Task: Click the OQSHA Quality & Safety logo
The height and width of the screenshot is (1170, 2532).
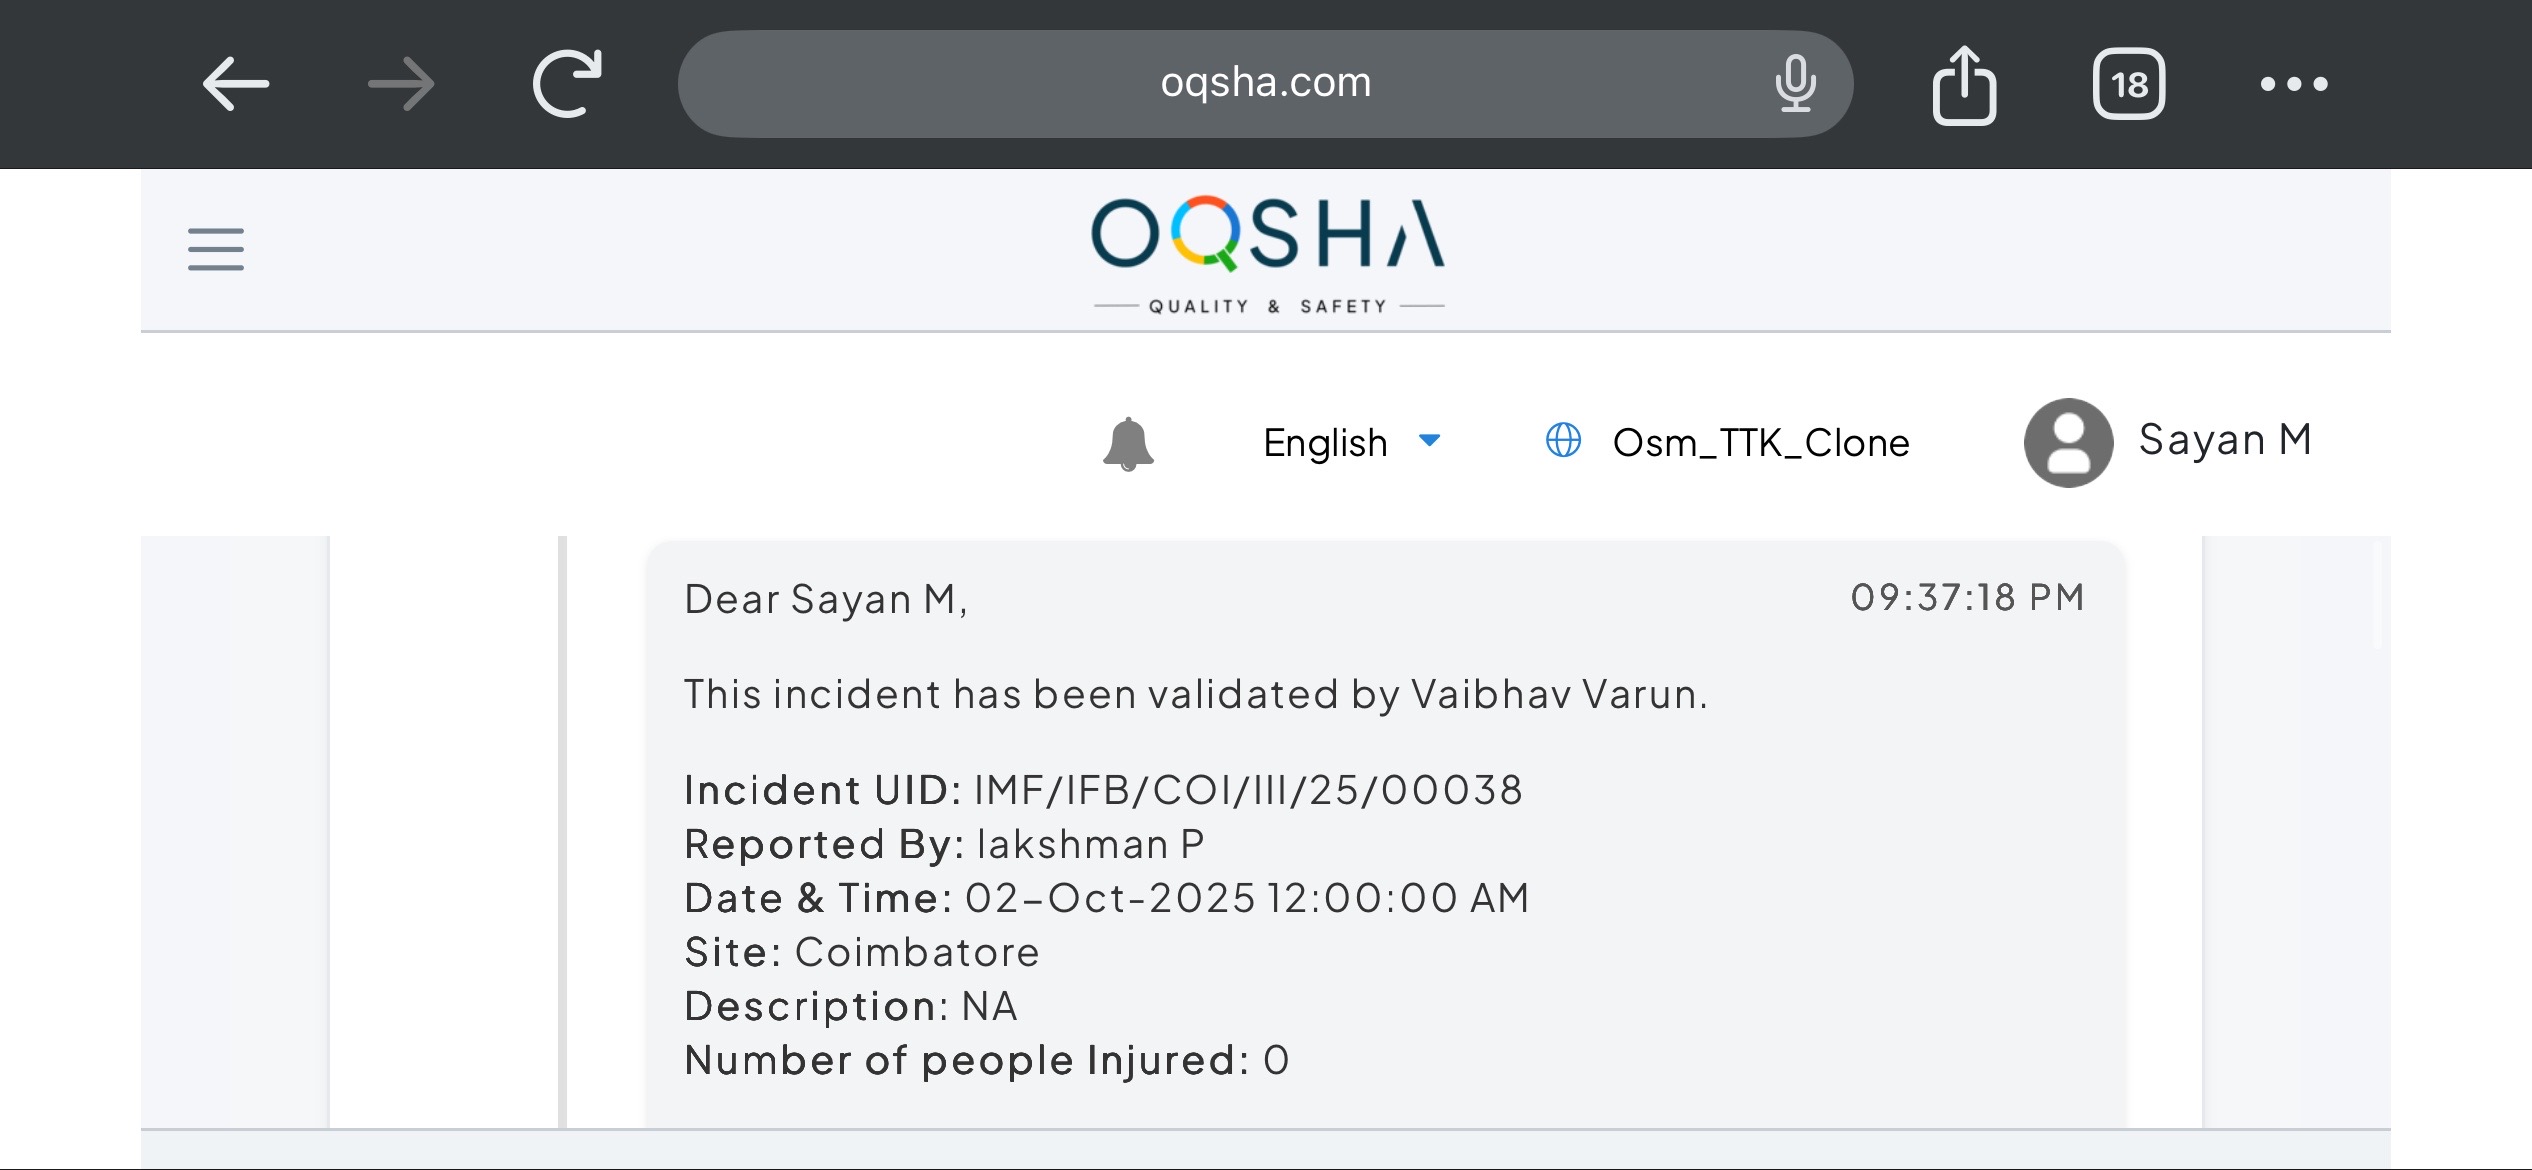Action: click(x=1268, y=254)
